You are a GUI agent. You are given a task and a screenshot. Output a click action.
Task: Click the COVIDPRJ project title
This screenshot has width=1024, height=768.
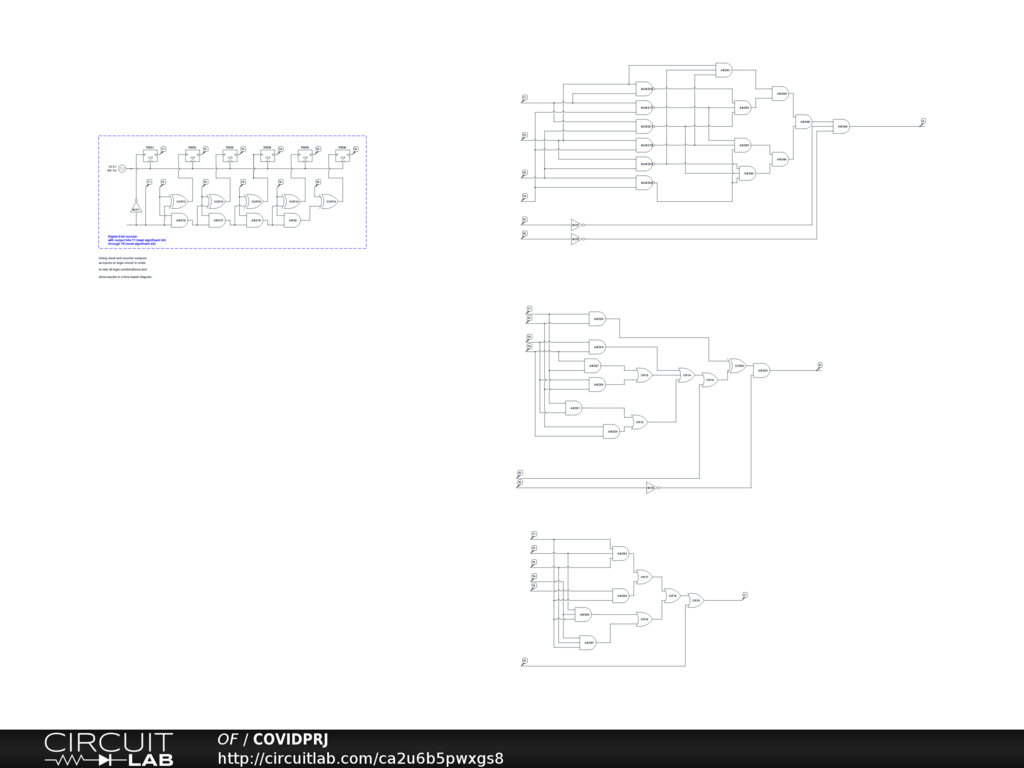(290, 739)
